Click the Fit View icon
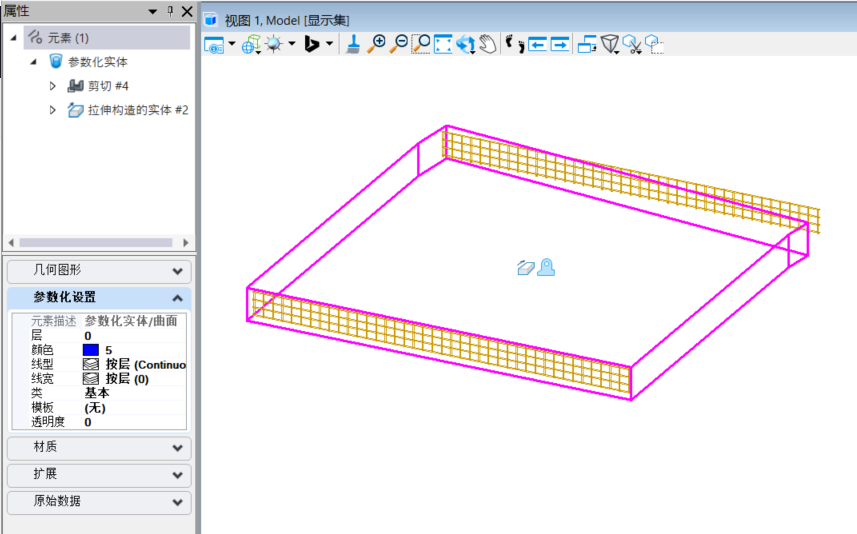The image size is (857, 534). tap(443, 44)
